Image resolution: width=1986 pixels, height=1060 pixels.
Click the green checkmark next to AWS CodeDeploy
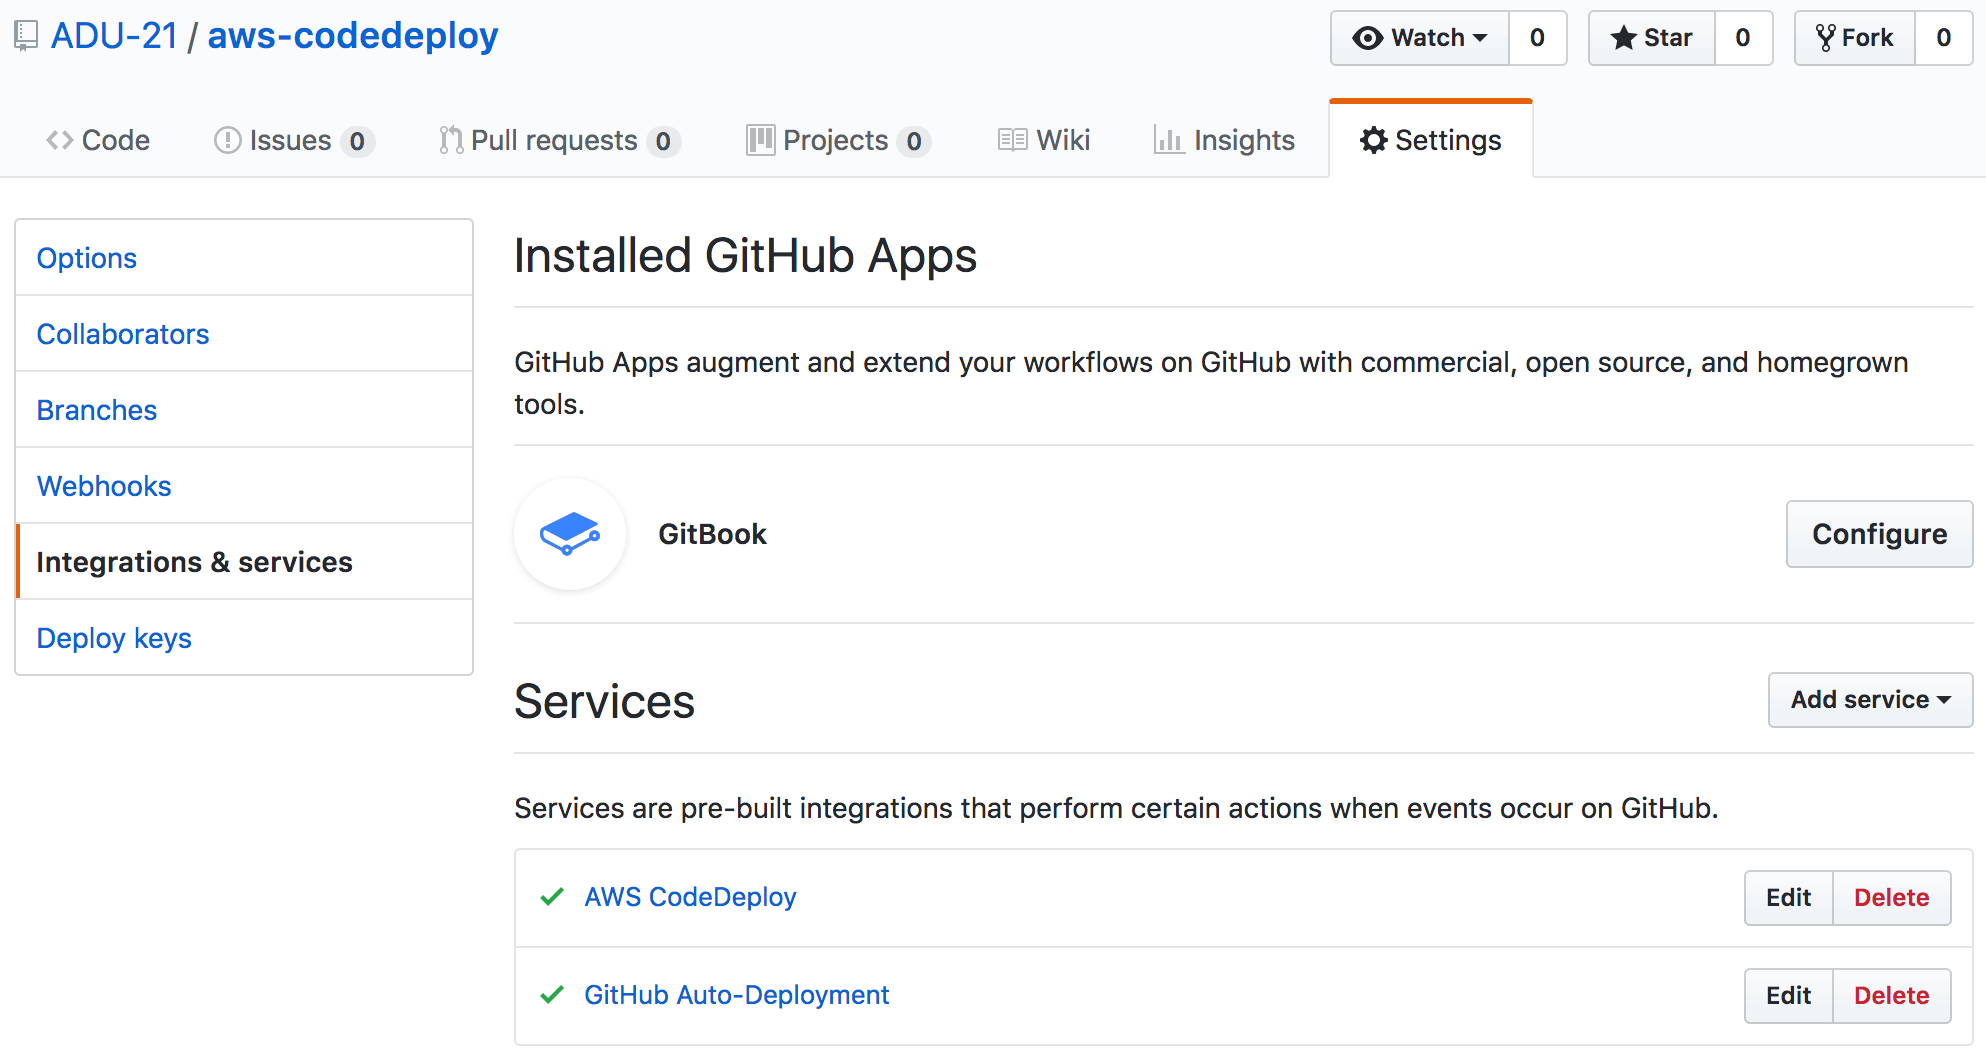pyautogui.click(x=552, y=897)
